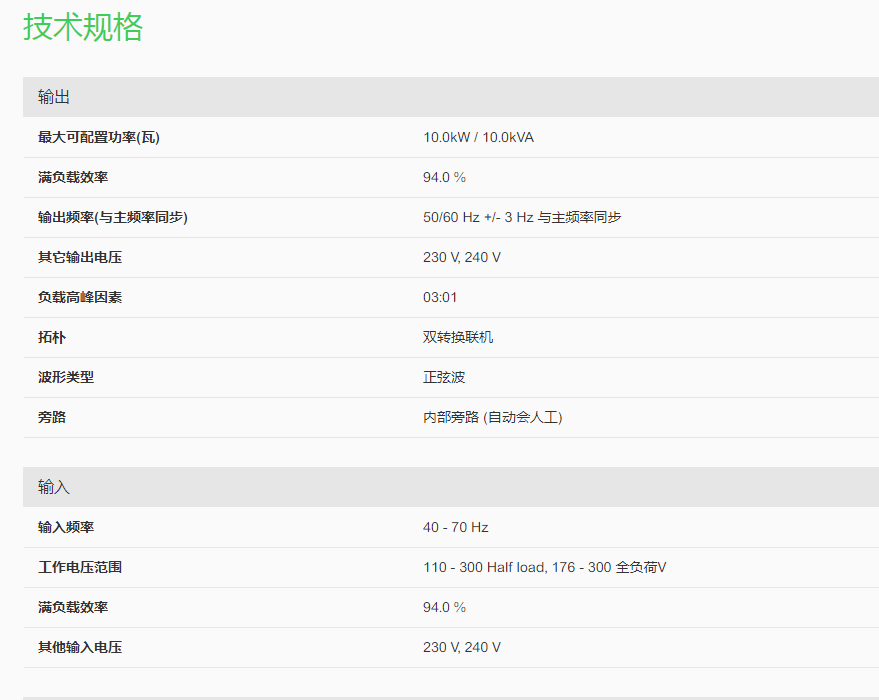Click the 技术规格 page heading

coord(83,27)
